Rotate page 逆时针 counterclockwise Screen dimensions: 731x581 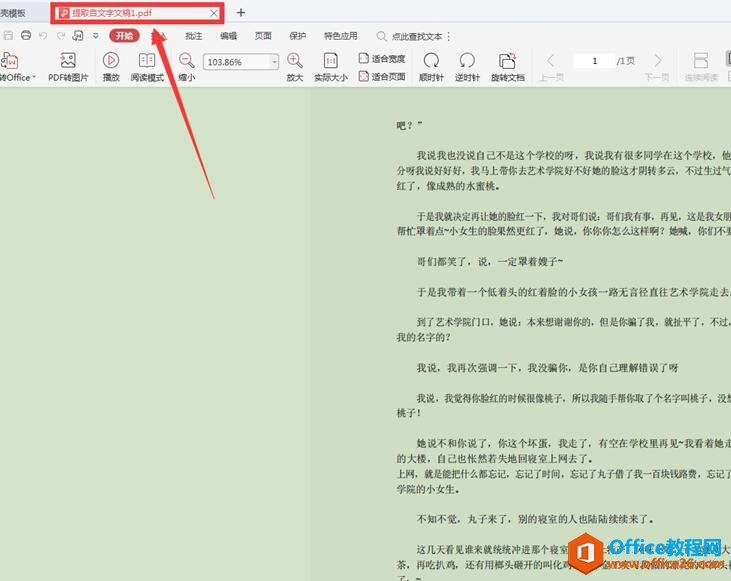click(x=467, y=67)
